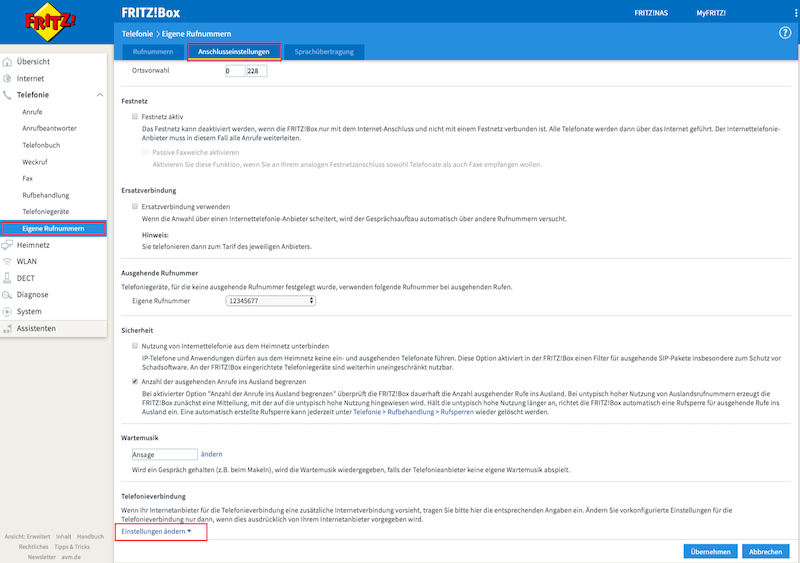Open the help question mark icon
Image resolution: width=800 pixels, height=563 pixels.
click(784, 33)
